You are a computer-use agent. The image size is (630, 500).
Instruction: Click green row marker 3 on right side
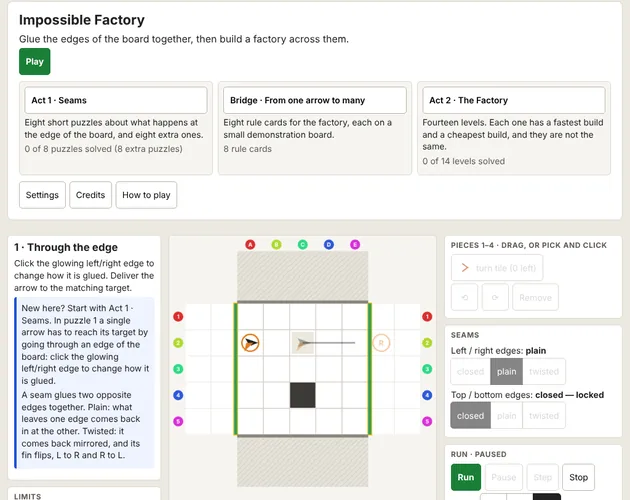click(427, 369)
